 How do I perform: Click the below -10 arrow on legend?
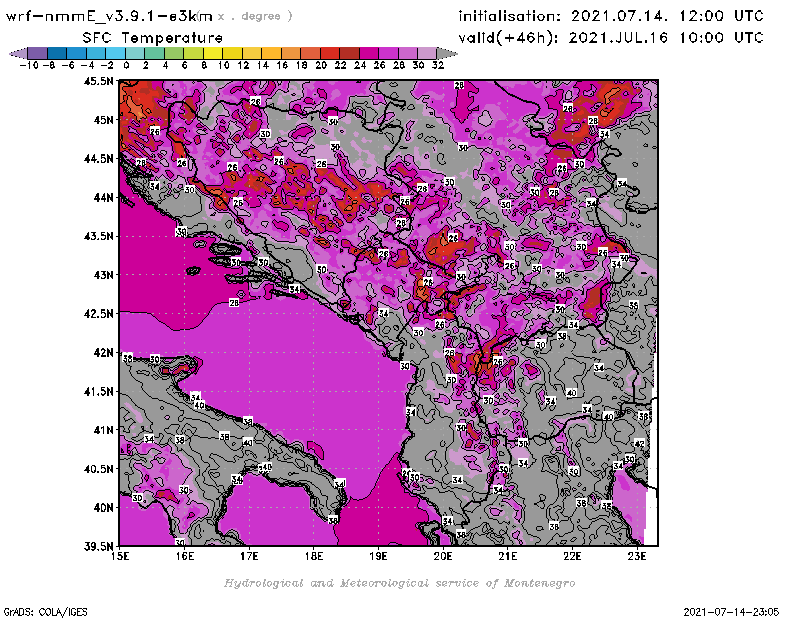point(18,54)
